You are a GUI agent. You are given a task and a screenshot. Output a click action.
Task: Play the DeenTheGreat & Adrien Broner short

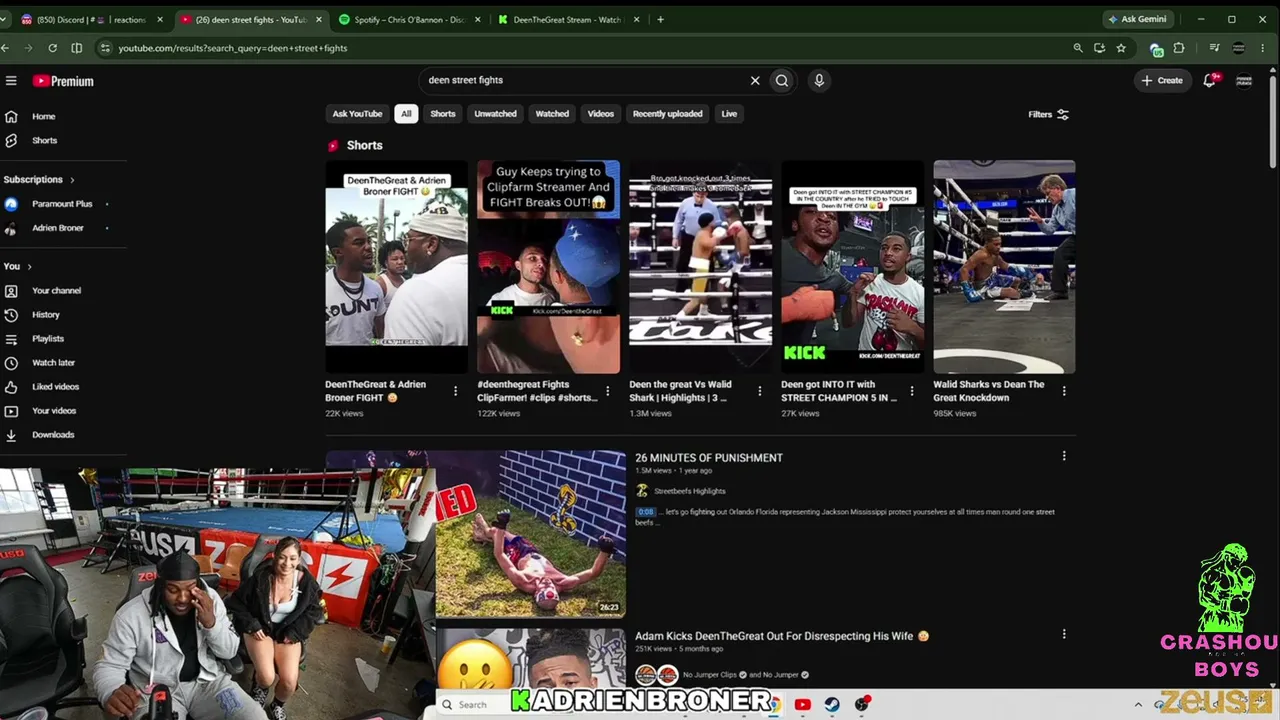(396, 267)
